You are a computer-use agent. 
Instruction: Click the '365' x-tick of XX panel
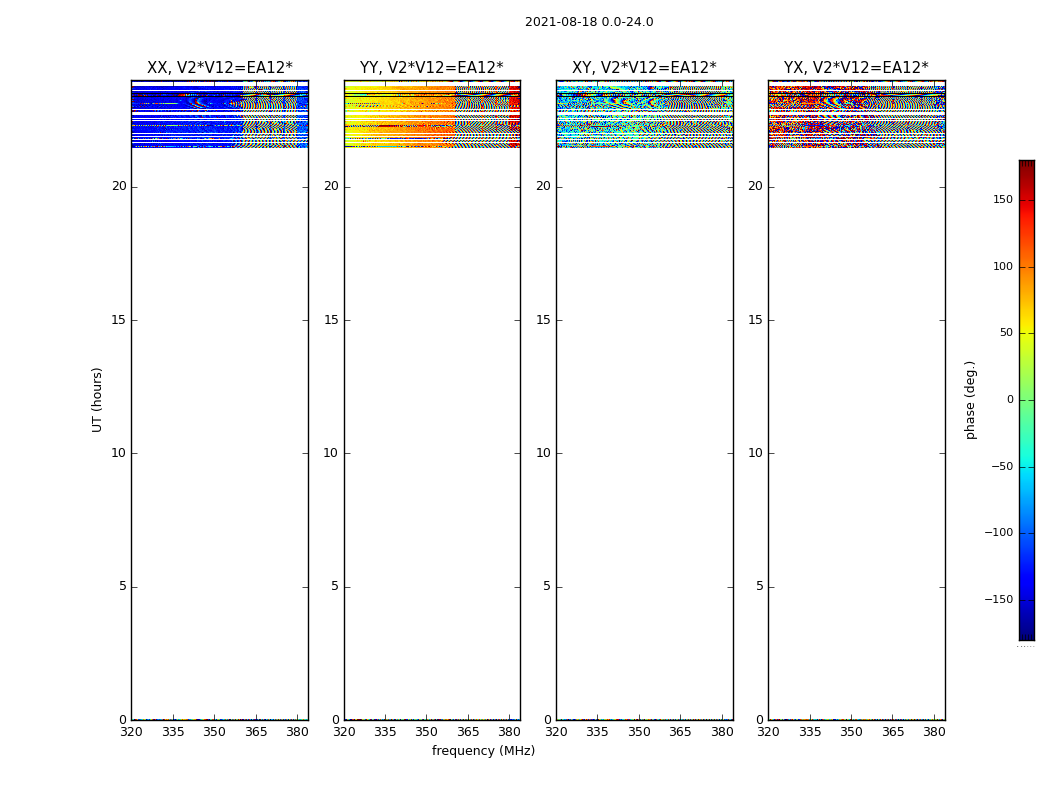pos(256,732)
